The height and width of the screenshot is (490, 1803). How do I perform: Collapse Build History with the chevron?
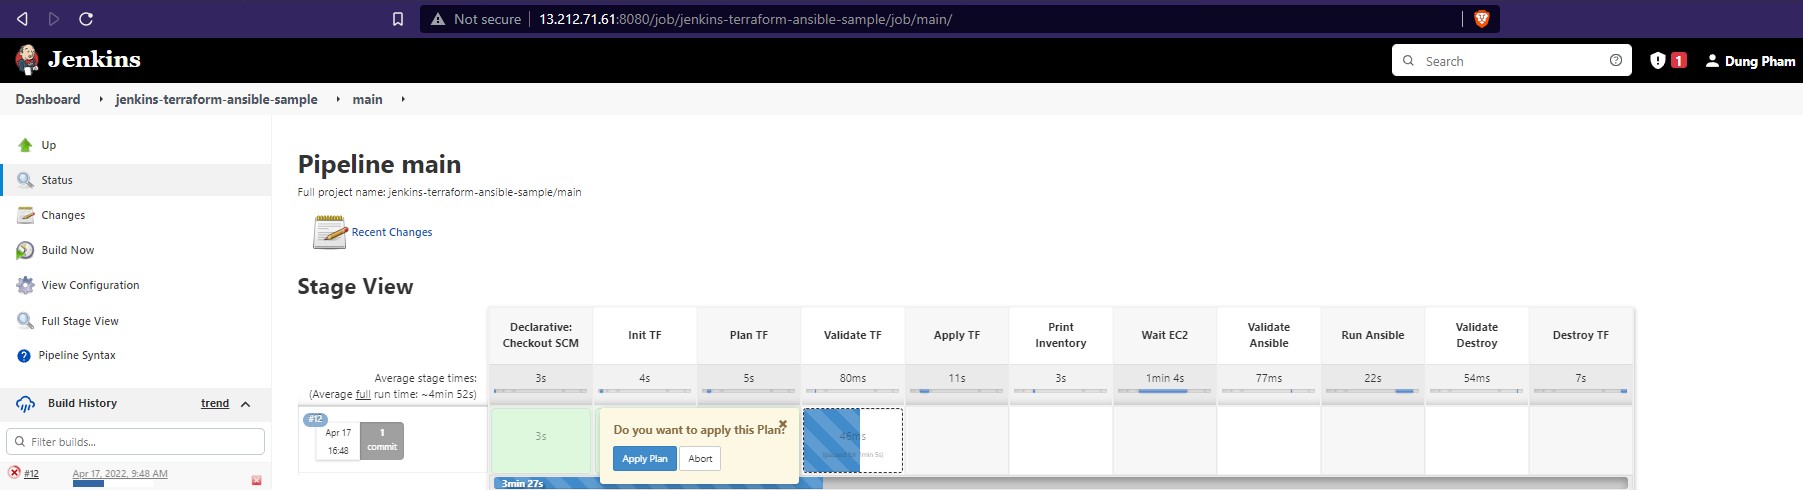coord(245,404)
